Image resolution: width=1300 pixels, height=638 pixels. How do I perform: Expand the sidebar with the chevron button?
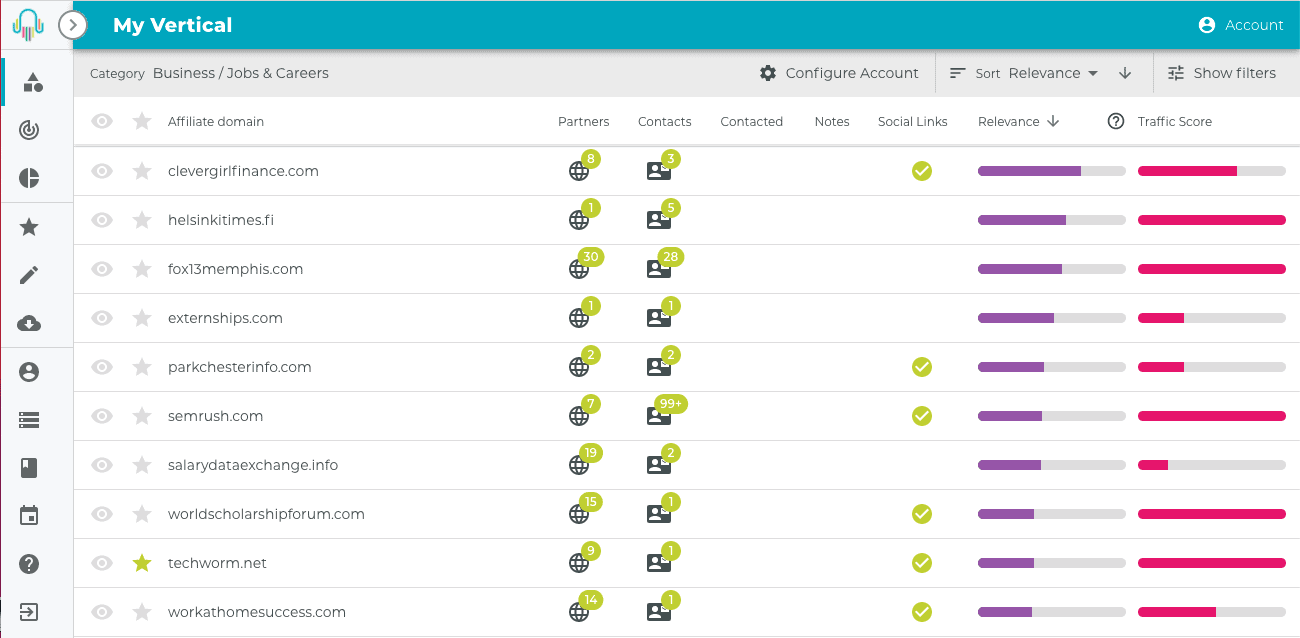(x=73, y=24)
